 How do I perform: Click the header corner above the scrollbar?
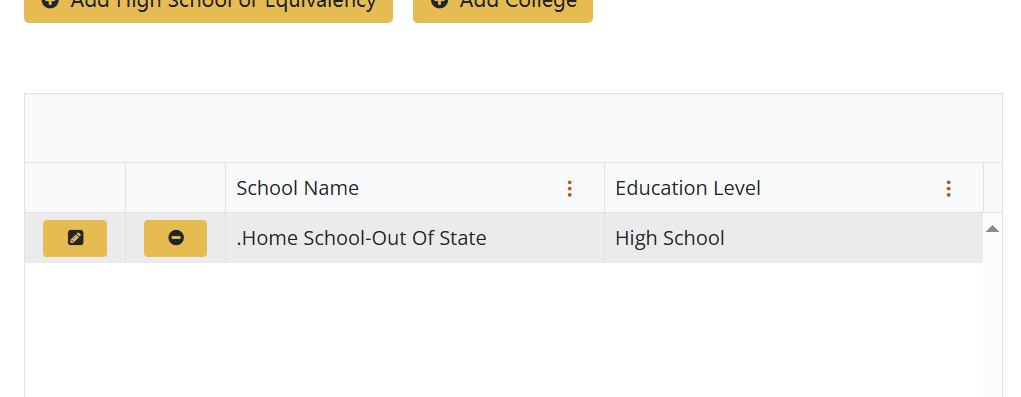pos(993,188)
